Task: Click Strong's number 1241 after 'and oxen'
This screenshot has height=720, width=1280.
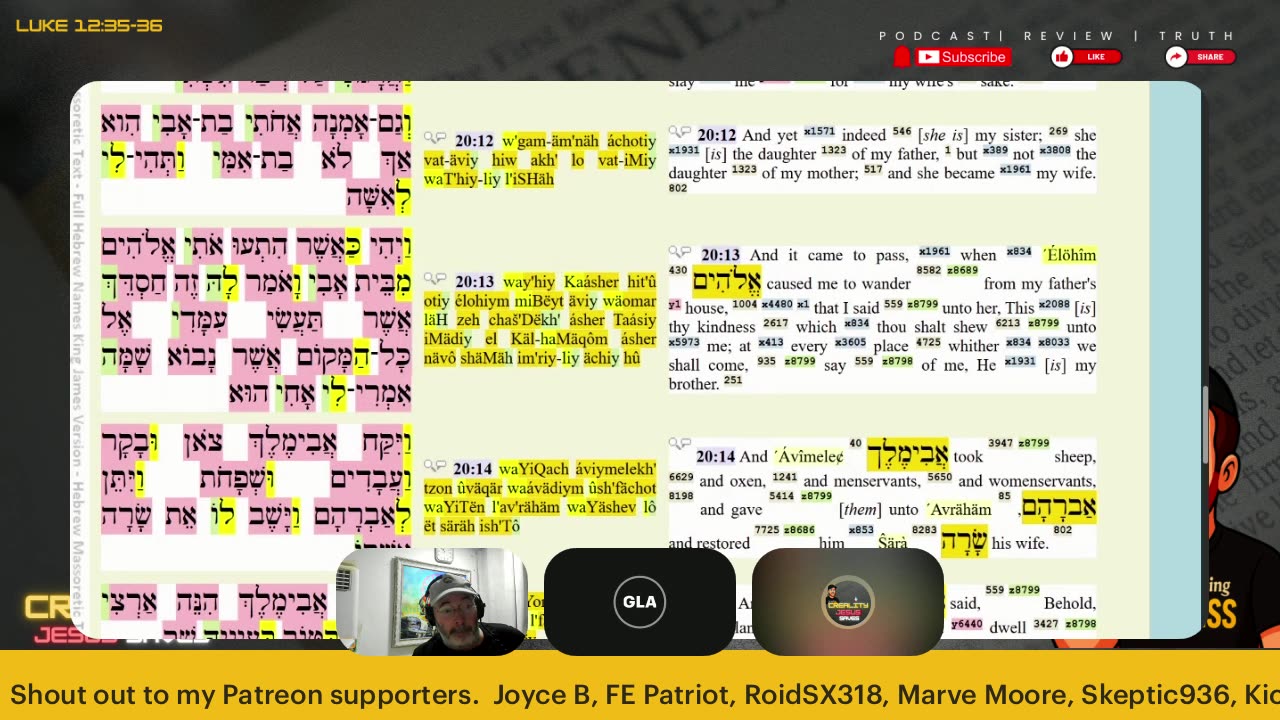Action: 785,477
